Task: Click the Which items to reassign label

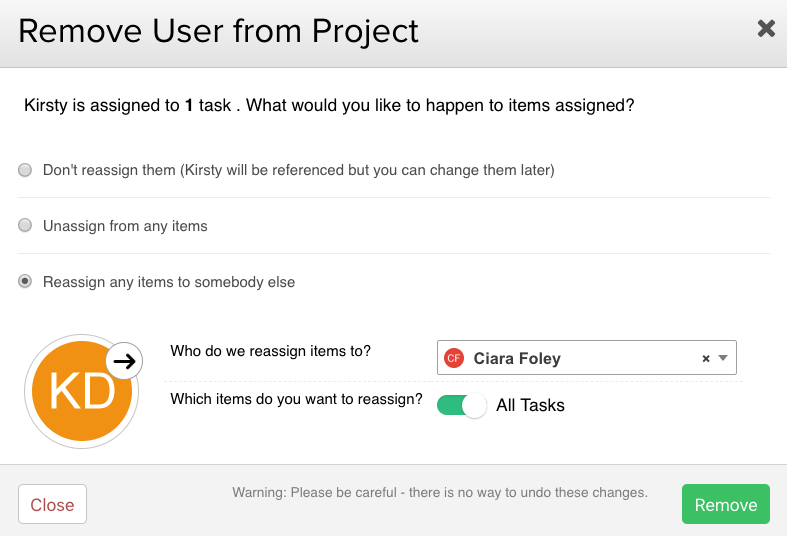Action: point(296,399)
